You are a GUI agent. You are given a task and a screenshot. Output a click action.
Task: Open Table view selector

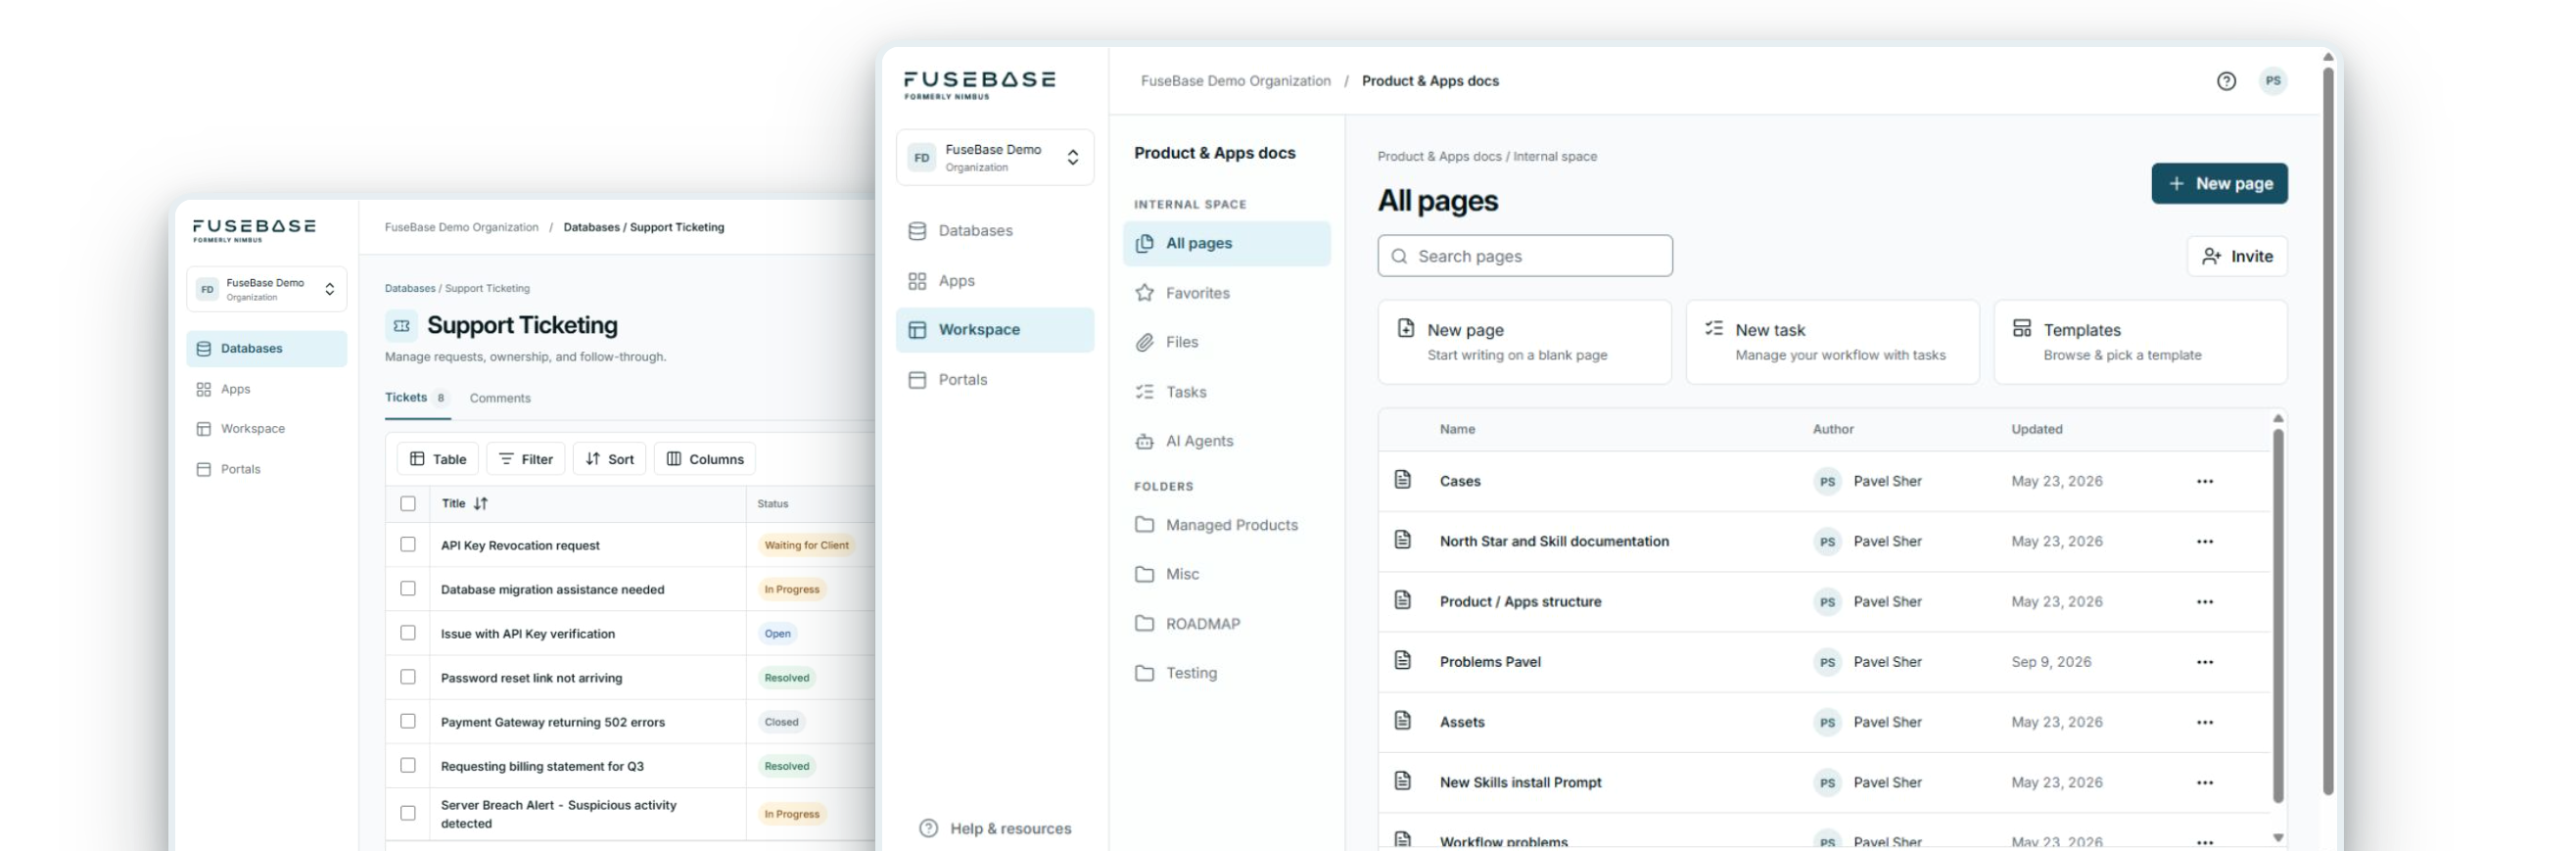438,459
